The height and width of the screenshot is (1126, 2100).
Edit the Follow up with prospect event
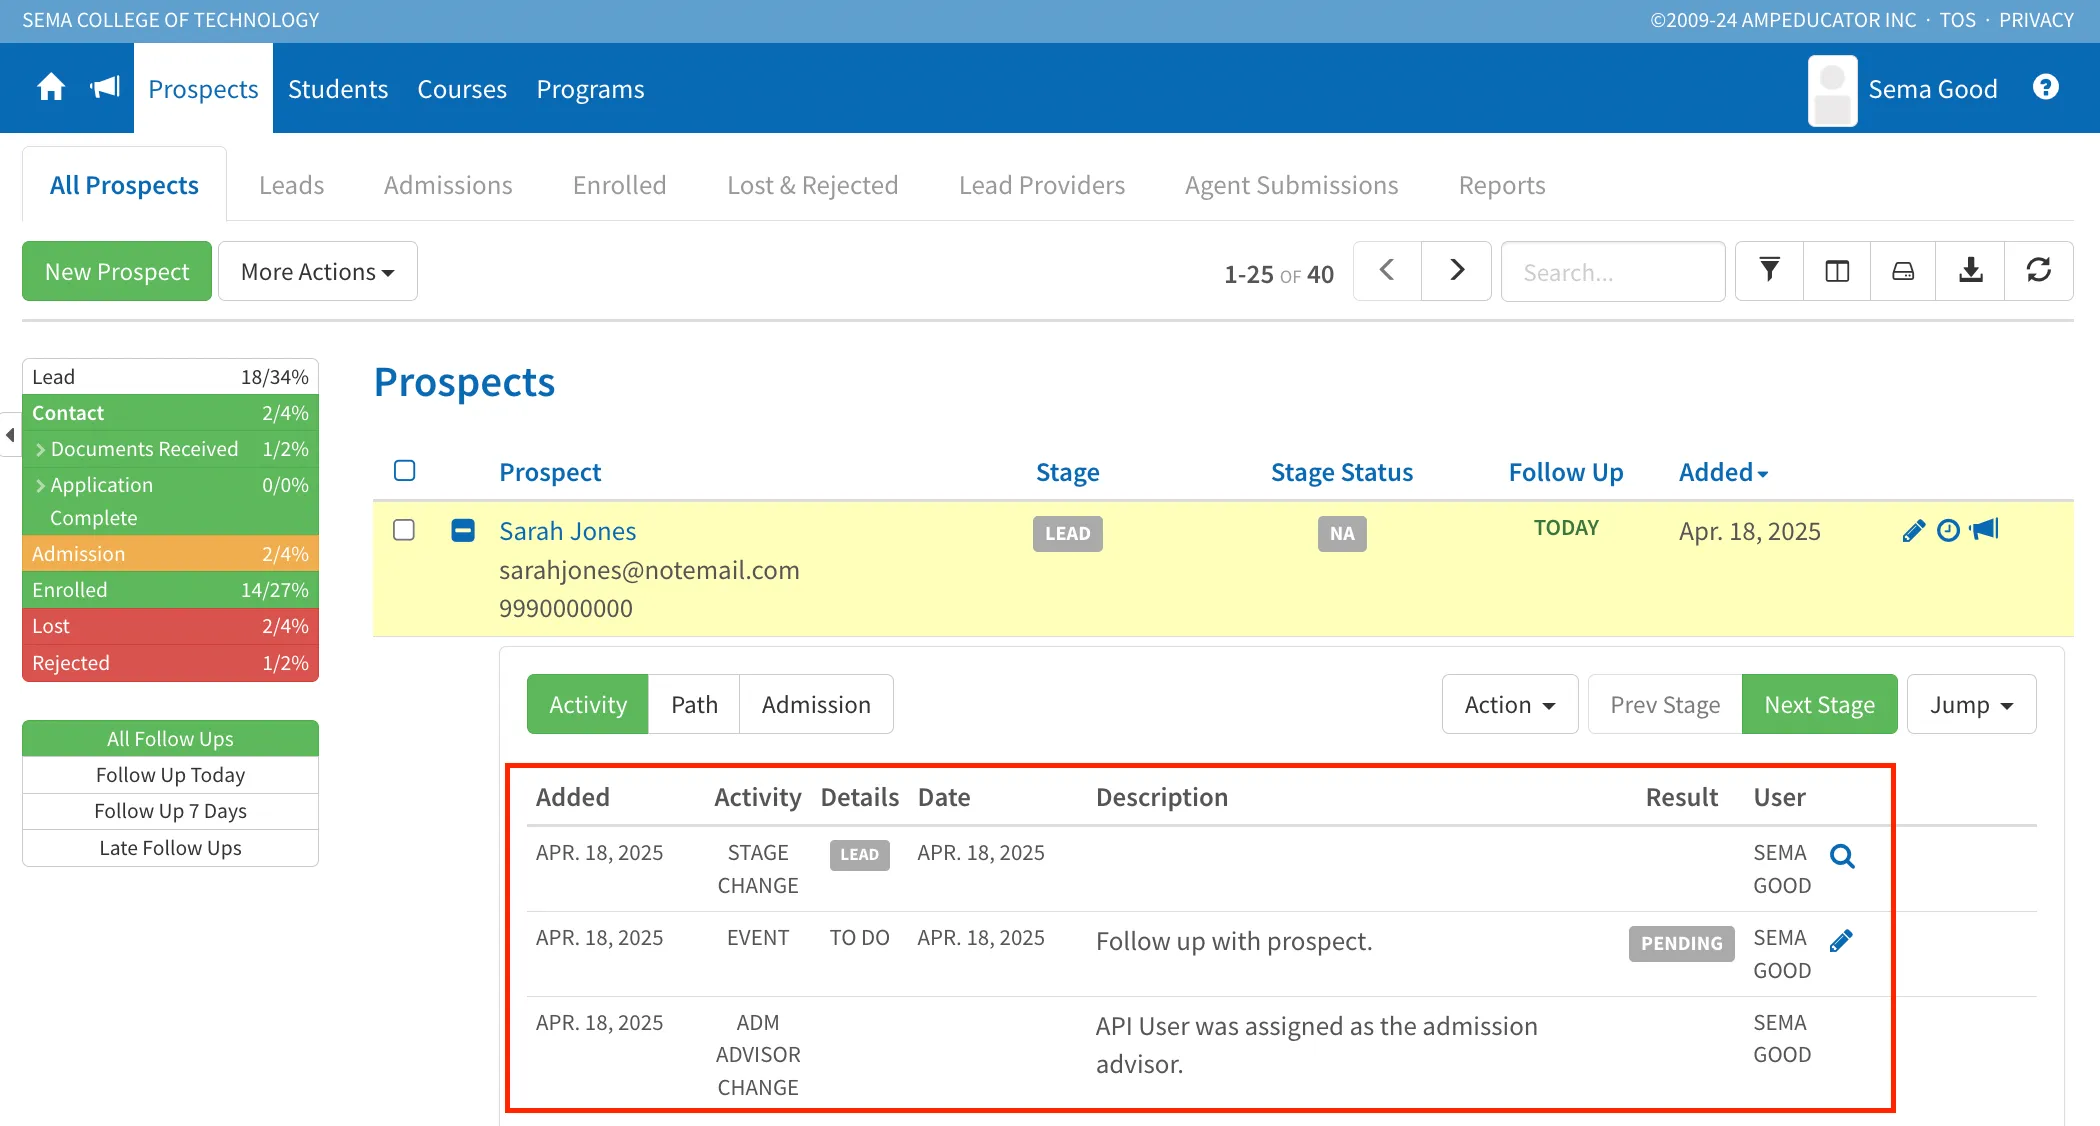[1841, 941]
